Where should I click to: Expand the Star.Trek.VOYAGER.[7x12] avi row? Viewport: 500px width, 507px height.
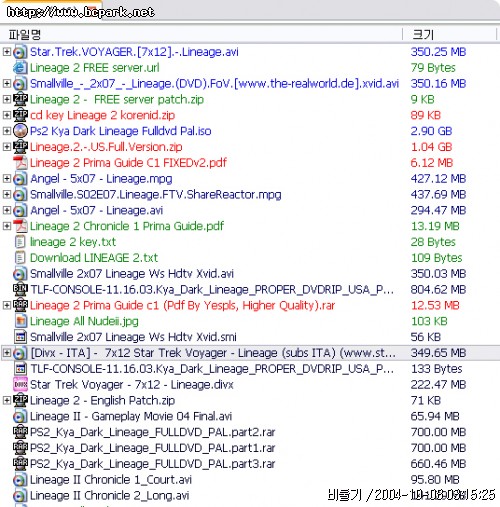tap(7, 52)
